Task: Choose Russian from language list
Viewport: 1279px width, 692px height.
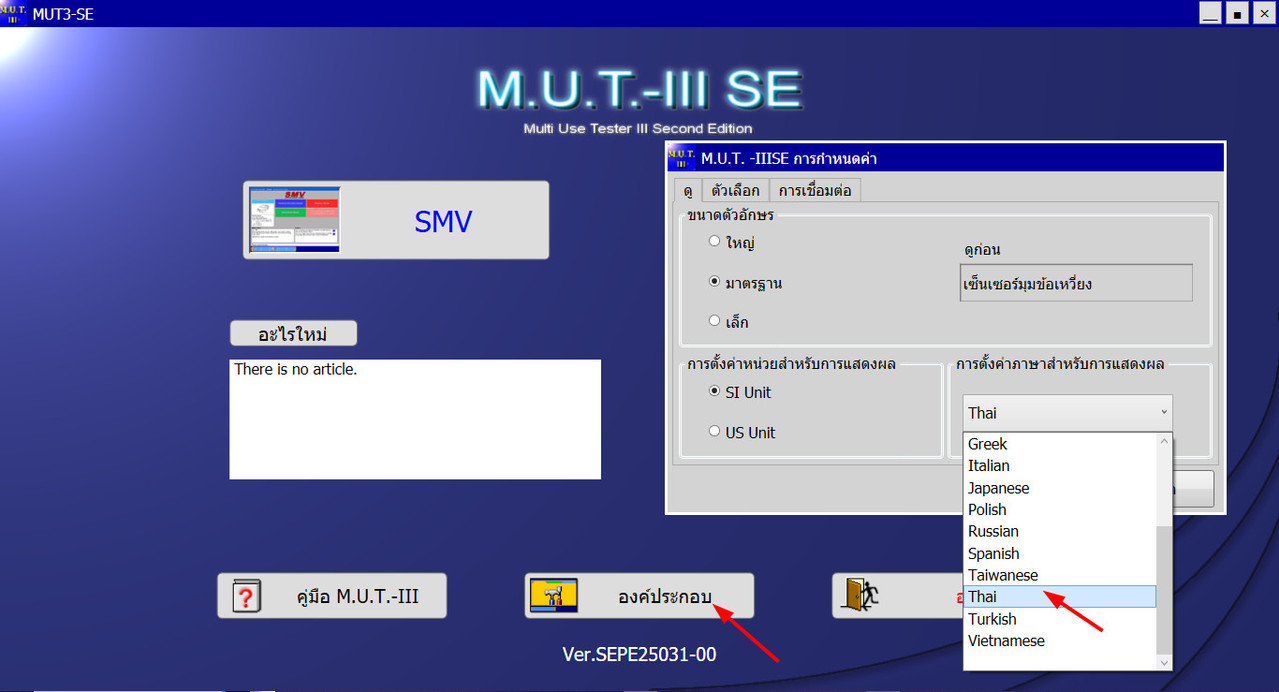Action: 1059,532
